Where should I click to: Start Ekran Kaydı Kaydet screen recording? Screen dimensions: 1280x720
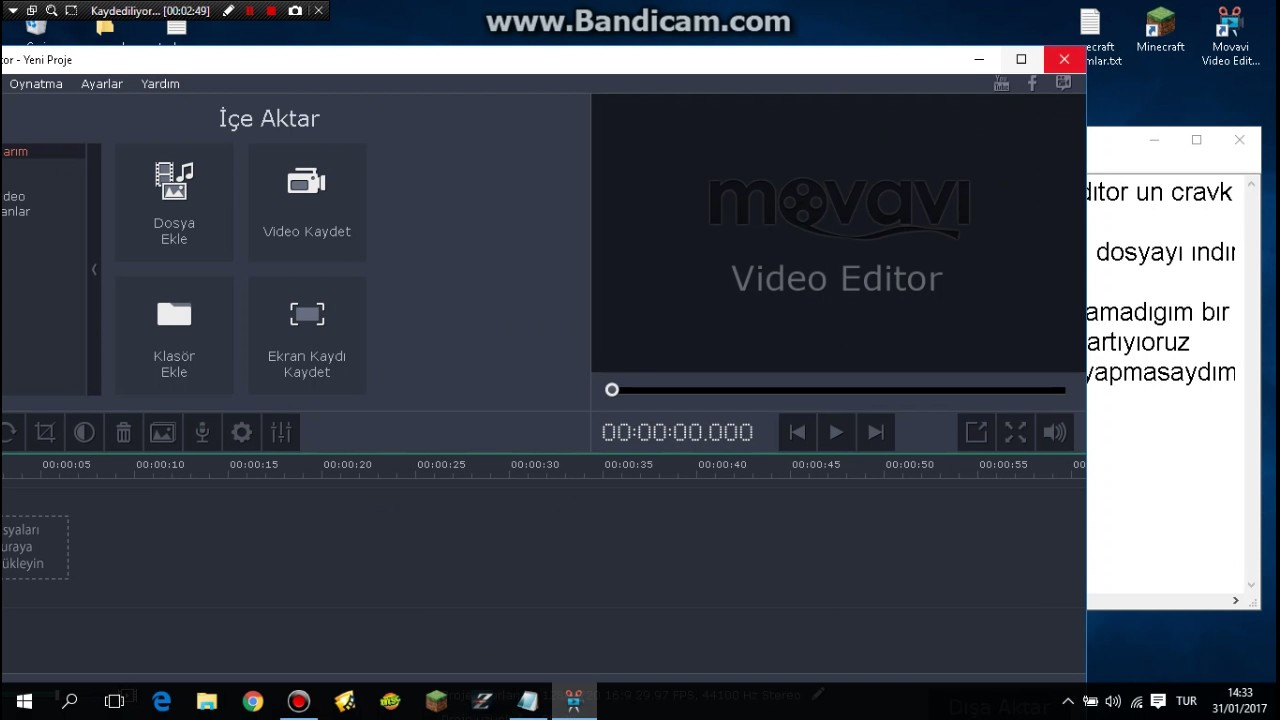[x=307, y=335]
